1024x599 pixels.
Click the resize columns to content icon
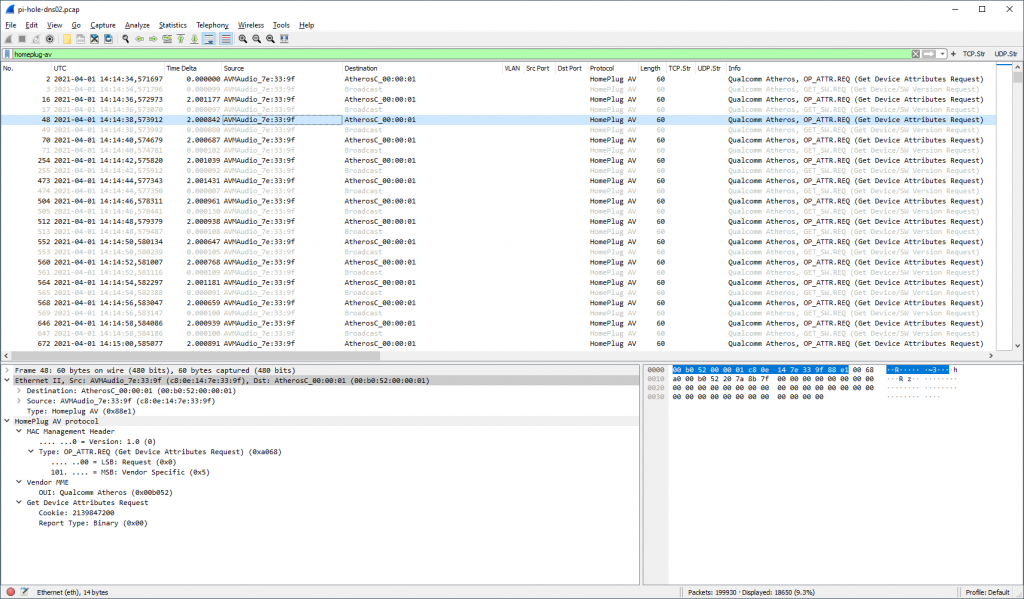283,39
